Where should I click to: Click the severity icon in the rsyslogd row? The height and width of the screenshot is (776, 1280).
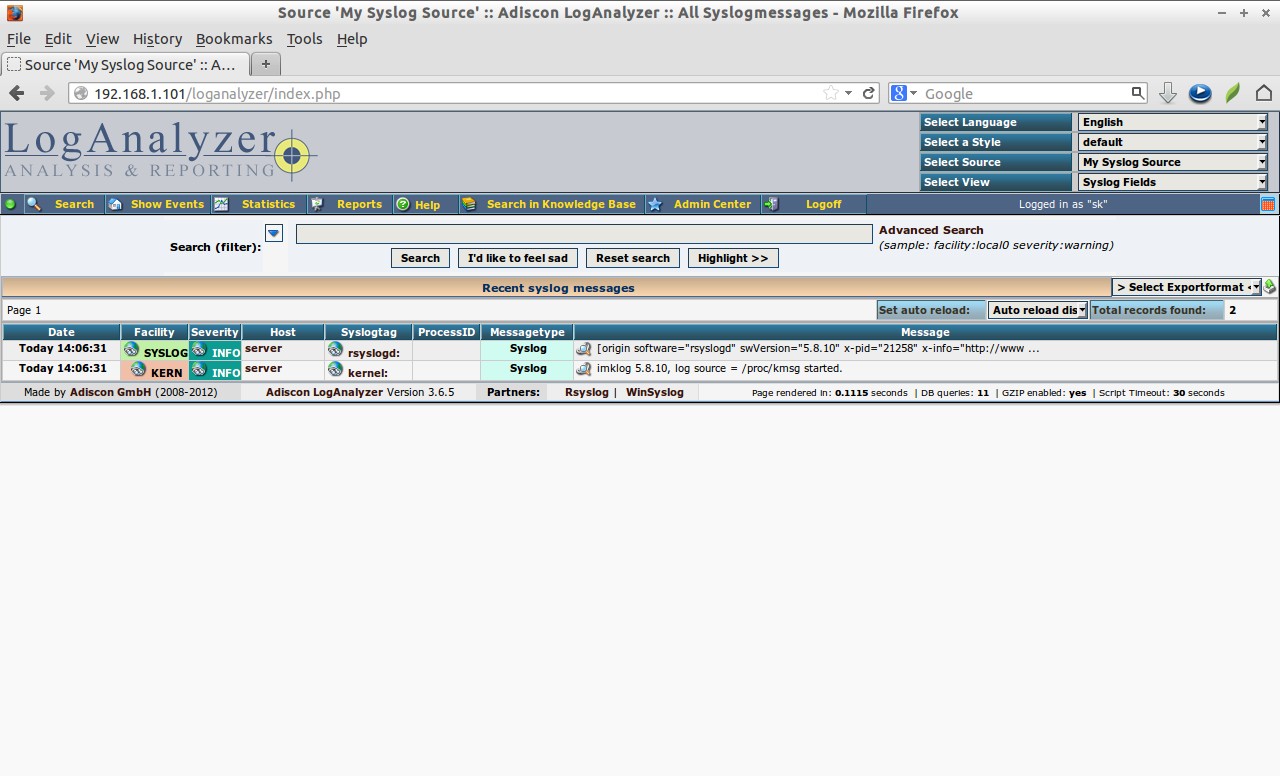(199, 350)
